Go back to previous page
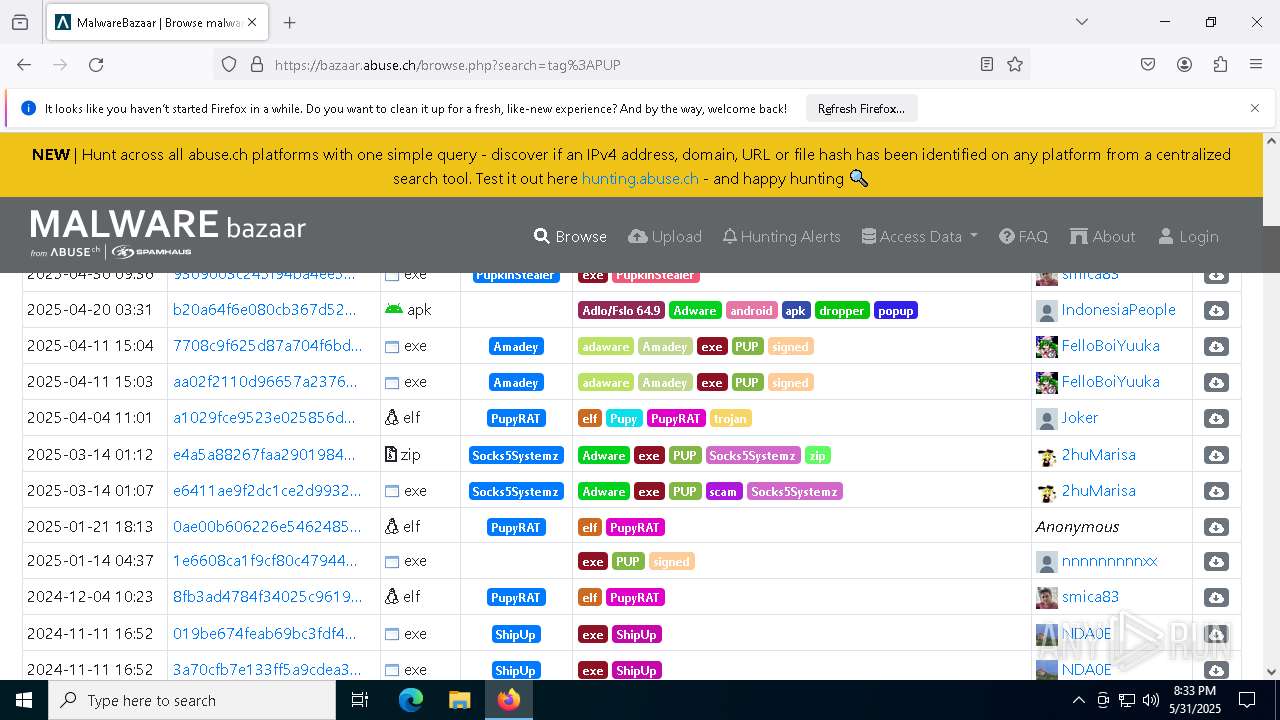Viewport: 1280px width, 720px height. pyautogui.click(x=24, y=64)
